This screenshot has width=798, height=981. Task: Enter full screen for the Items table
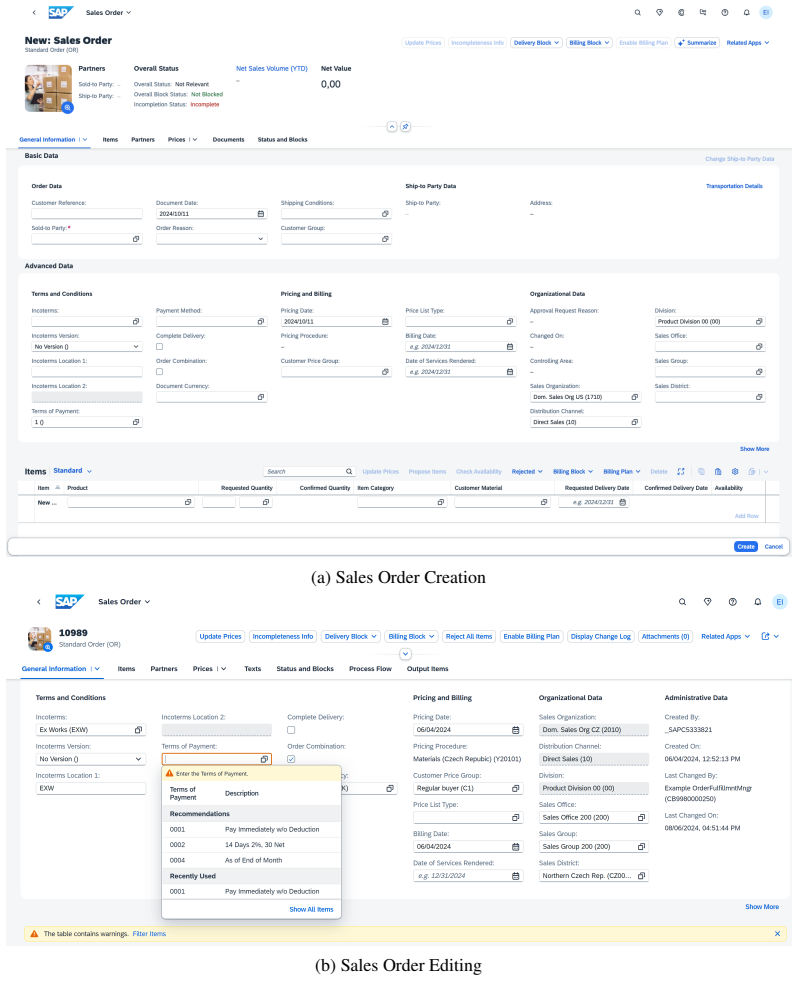coord(680,472)
